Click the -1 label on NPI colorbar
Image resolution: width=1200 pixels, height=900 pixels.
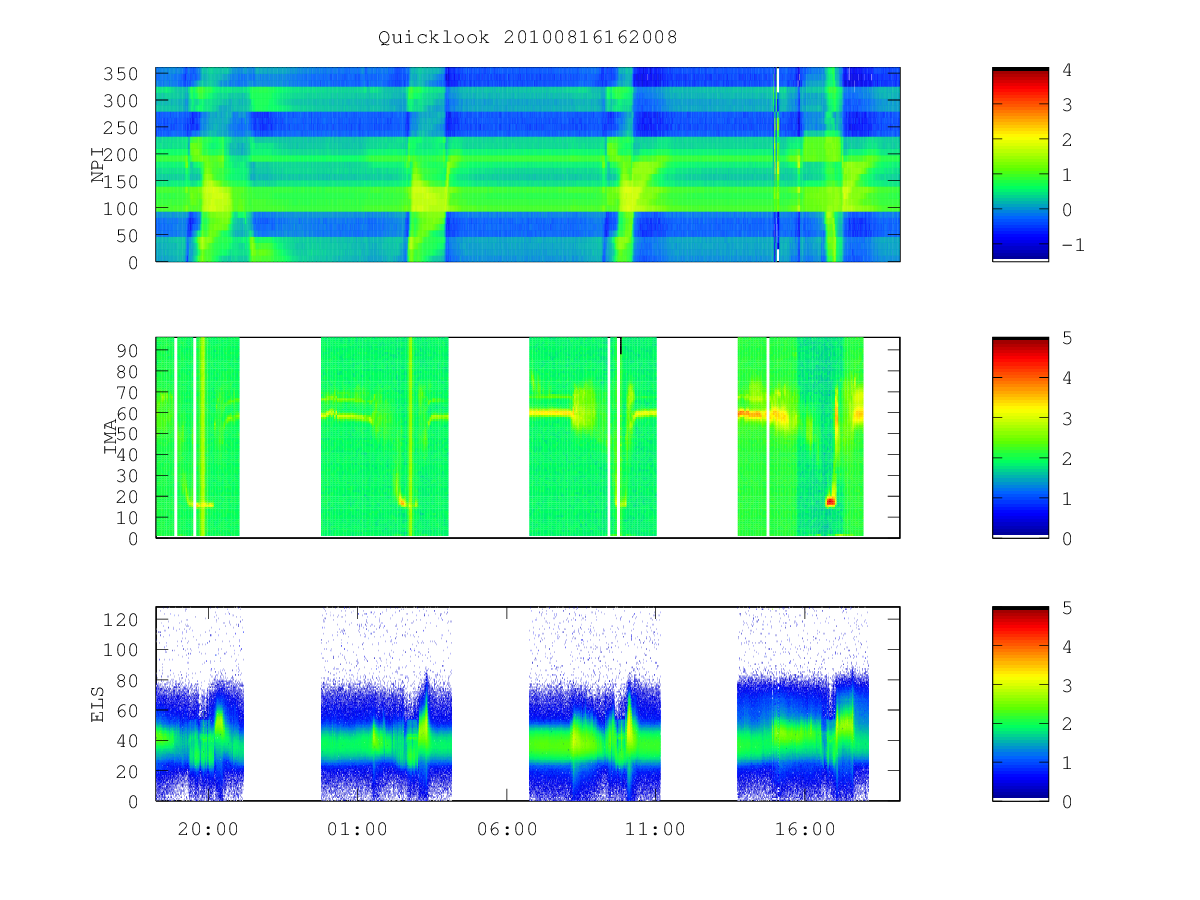coord(1071,245)
